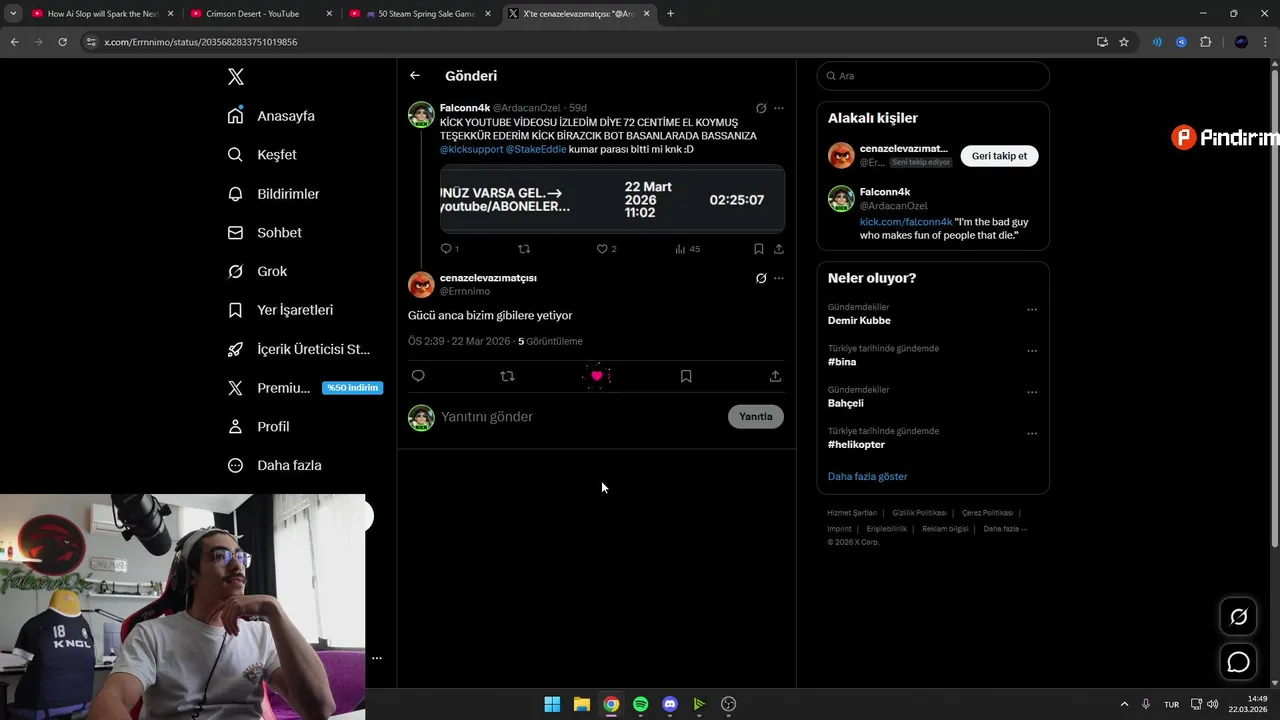Open Sohbet envelope icon
This screenshot has height=720, width=1280.
coord(235,232)
